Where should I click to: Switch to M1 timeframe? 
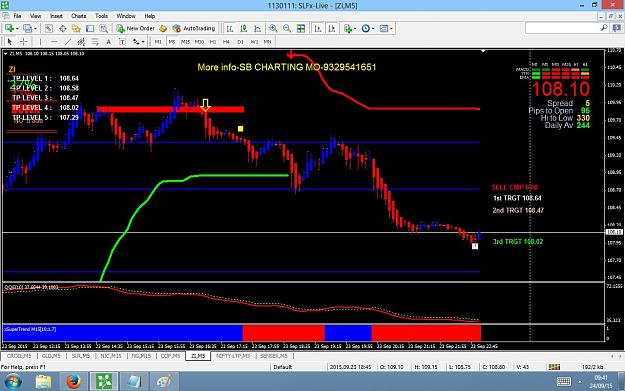click(x=158, y=41)
